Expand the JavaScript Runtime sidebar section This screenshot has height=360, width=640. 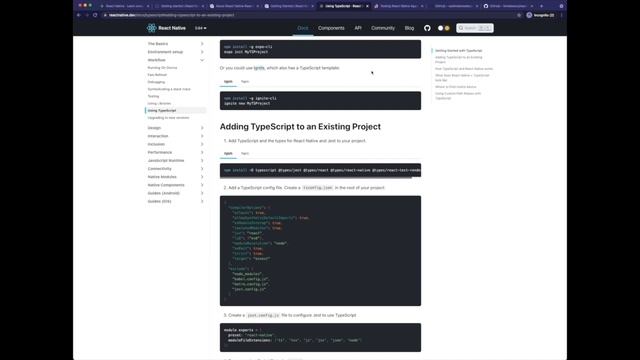tap(176, 160)
